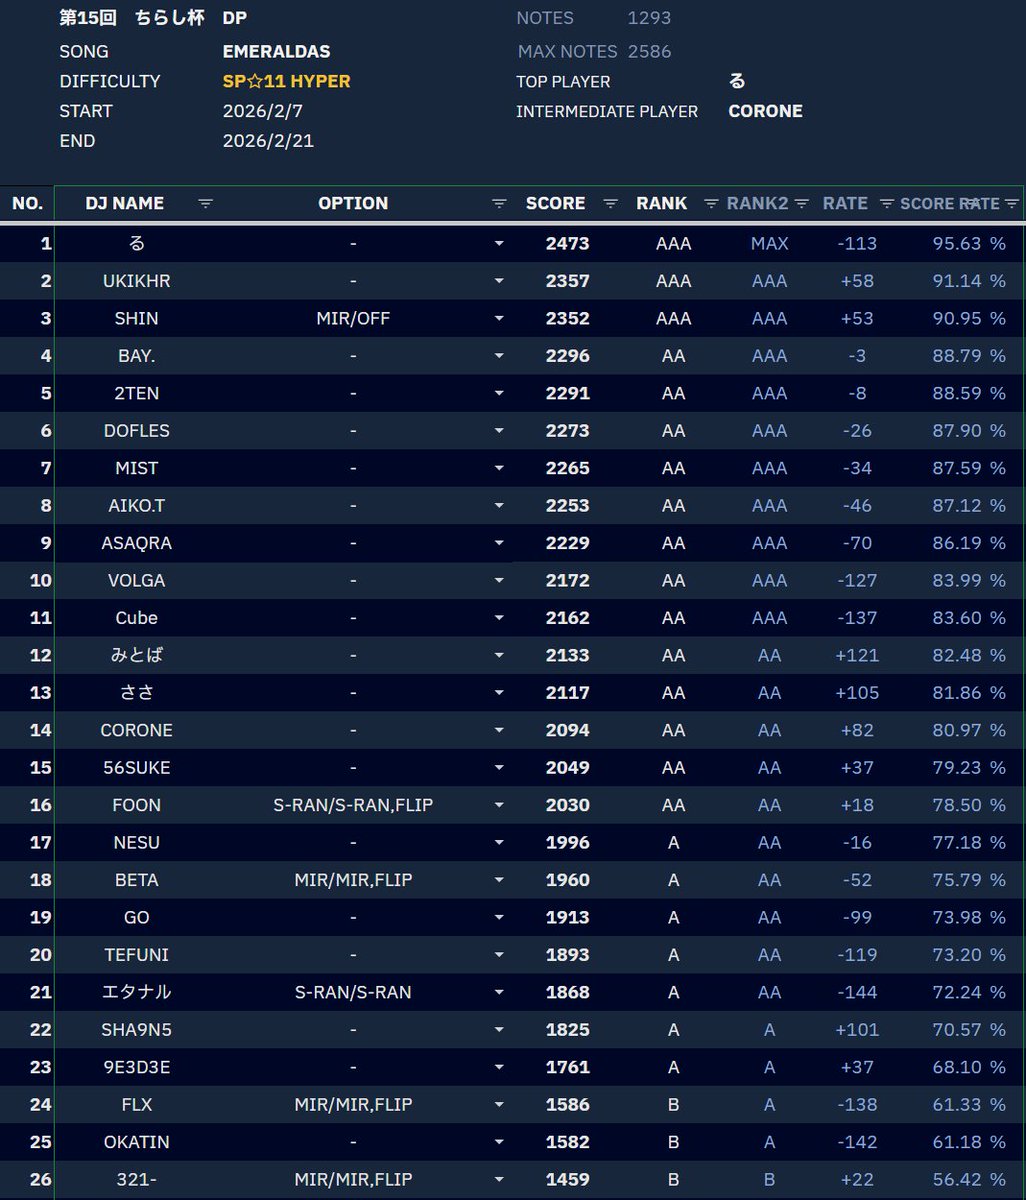The image size is (1026, 1200).
Task: Select end date 2026/2/21
Action: click(269, 141)
